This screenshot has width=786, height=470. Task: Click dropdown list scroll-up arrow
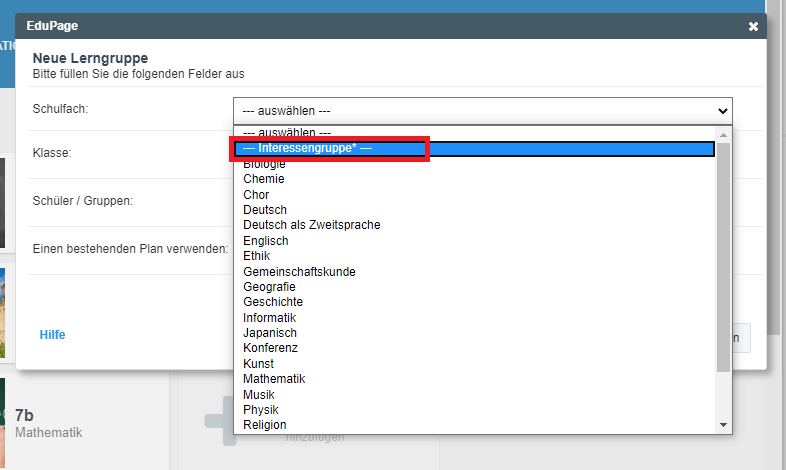pyautogui.click(x=723, y=135)
